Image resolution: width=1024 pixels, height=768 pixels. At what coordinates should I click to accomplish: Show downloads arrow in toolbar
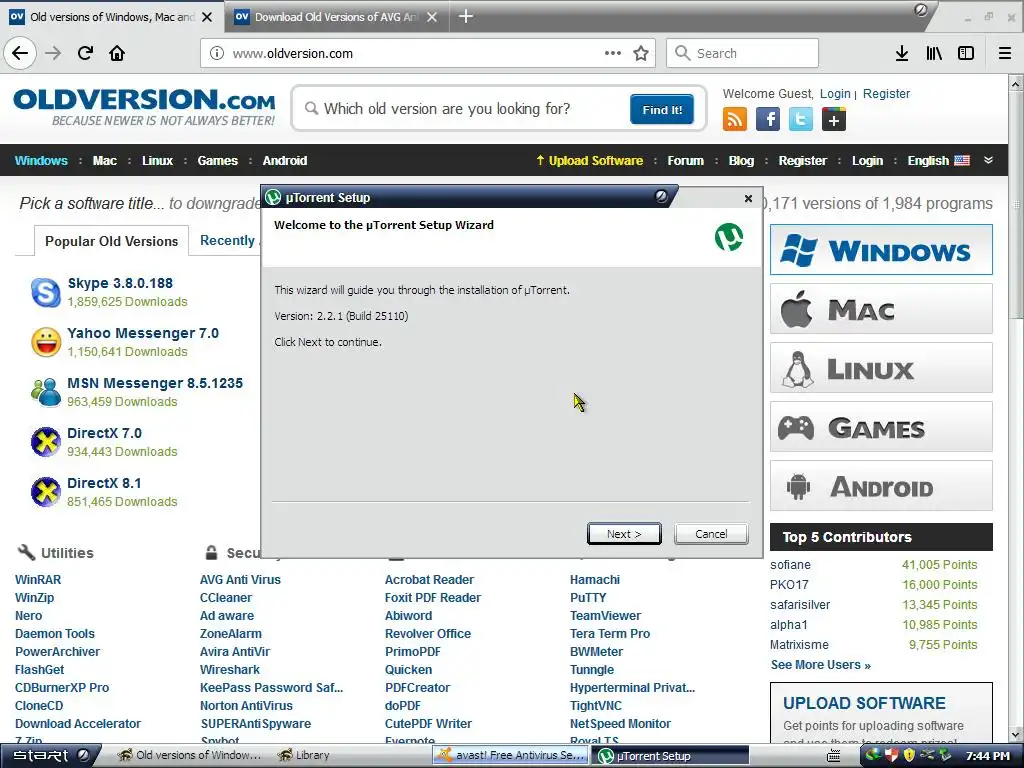tap(901, 53)
